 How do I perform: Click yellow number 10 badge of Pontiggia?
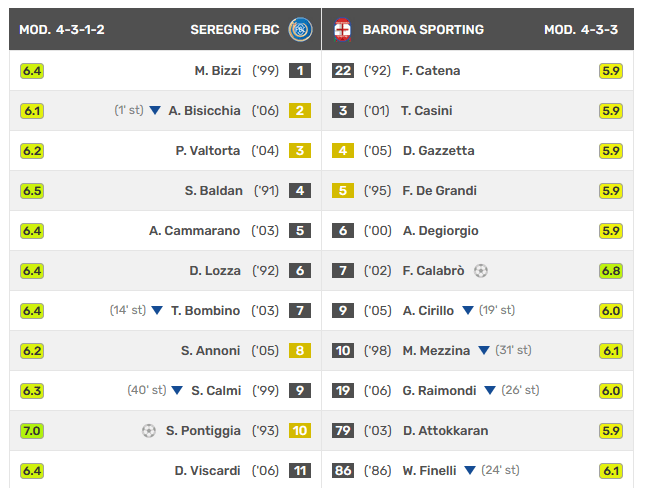(x=300, y=431)
